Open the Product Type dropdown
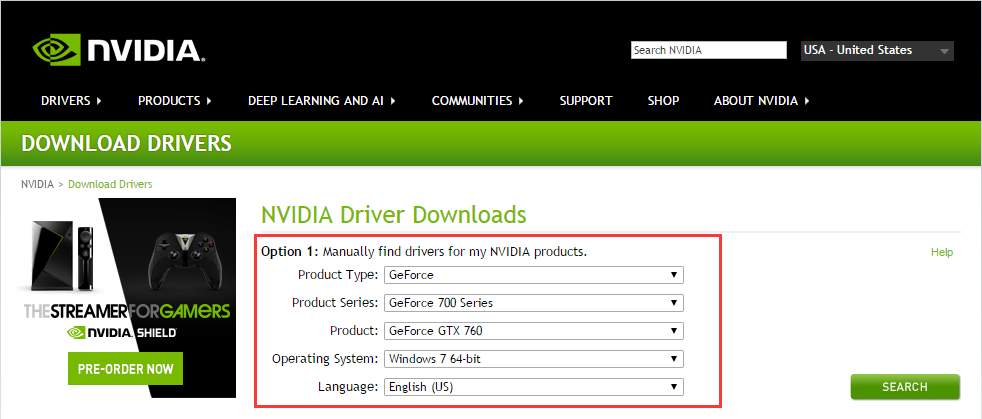The image size is (982, 419). (533, 275)
